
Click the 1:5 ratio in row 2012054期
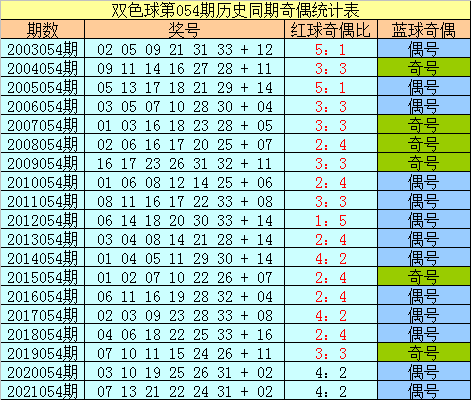click(331, 220)
